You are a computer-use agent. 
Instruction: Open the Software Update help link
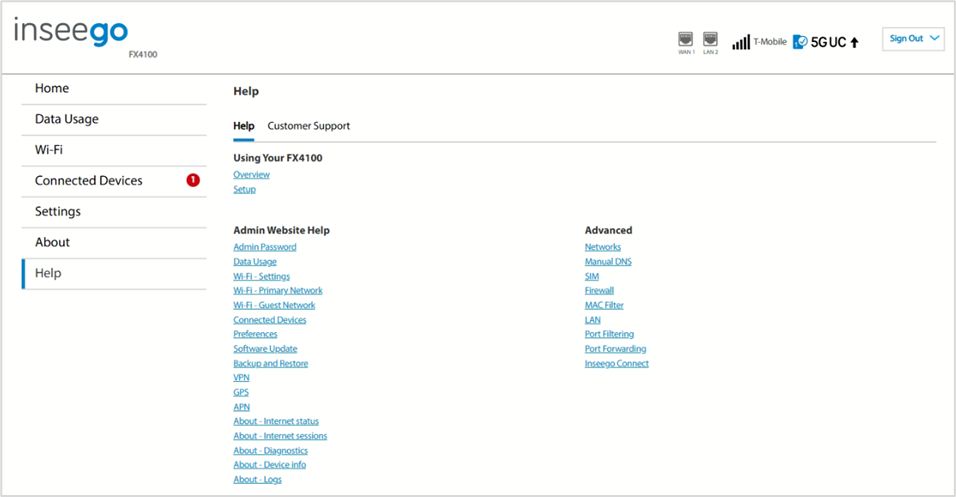point(265,349)
